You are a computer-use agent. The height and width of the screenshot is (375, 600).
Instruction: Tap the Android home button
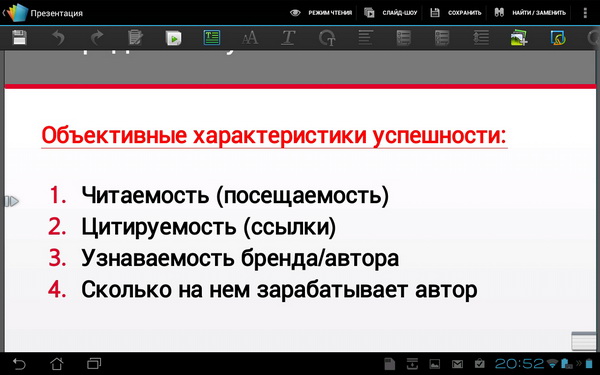57,364
